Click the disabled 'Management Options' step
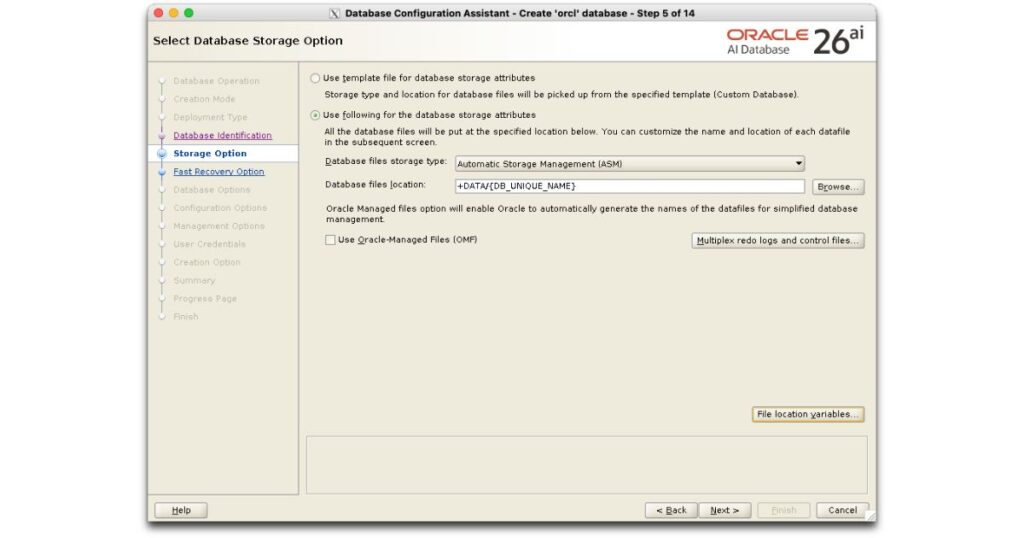The height and width of the screenshot is (538, 1024). tap(219, 227)
